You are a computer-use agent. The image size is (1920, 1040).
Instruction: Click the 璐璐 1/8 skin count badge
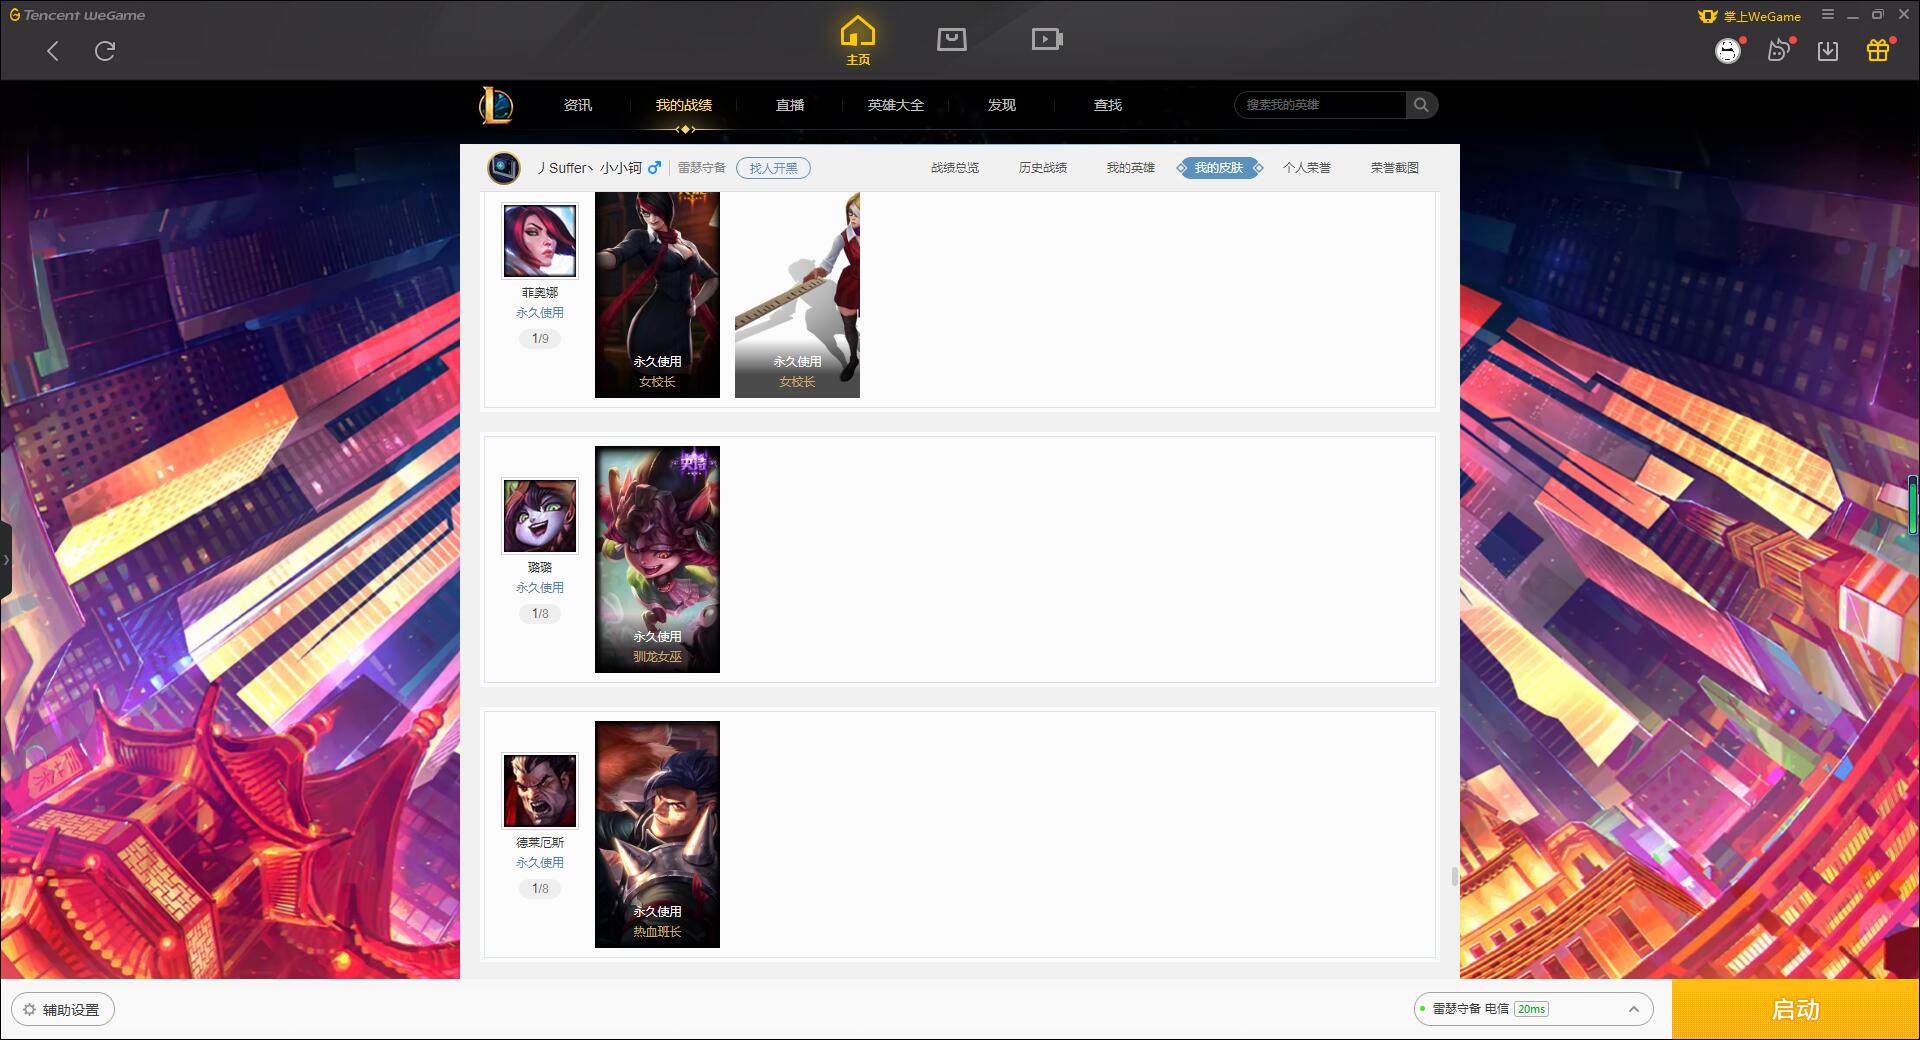[x=540, y=614]
